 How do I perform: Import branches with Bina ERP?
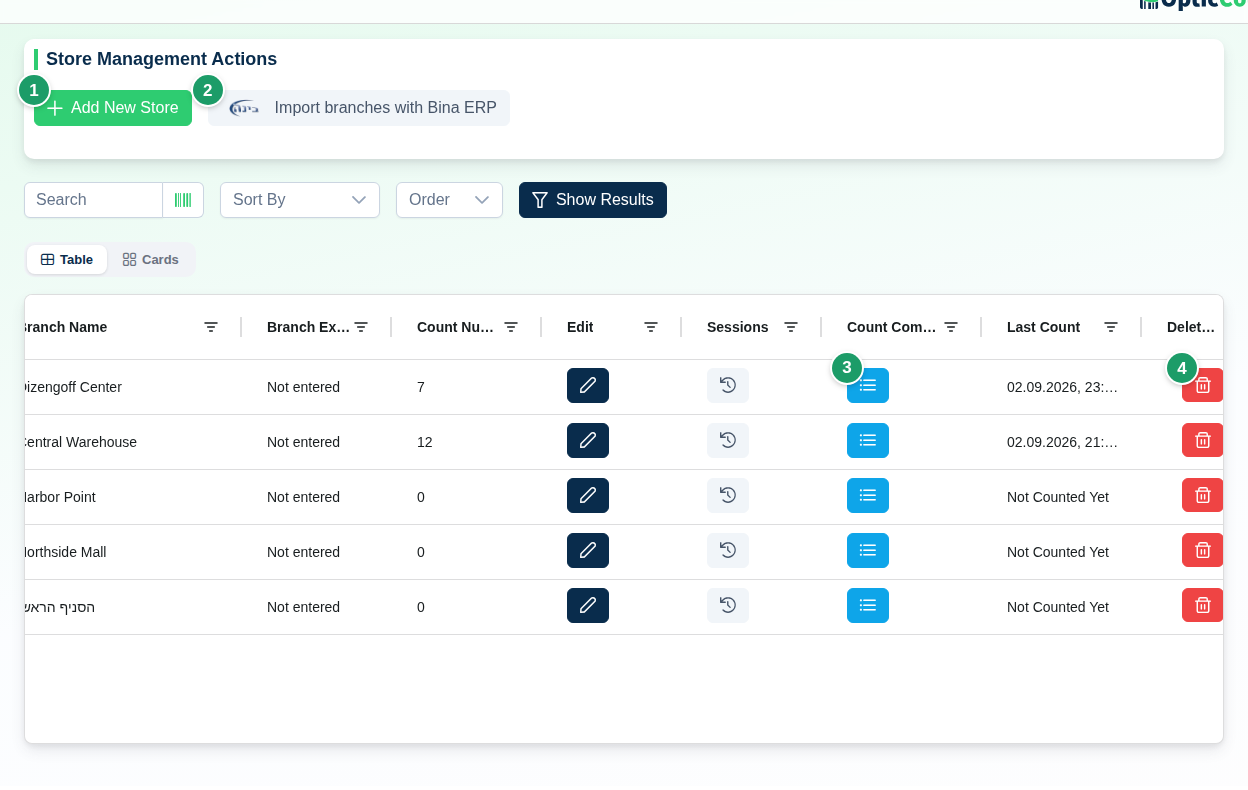pos(359,108)
